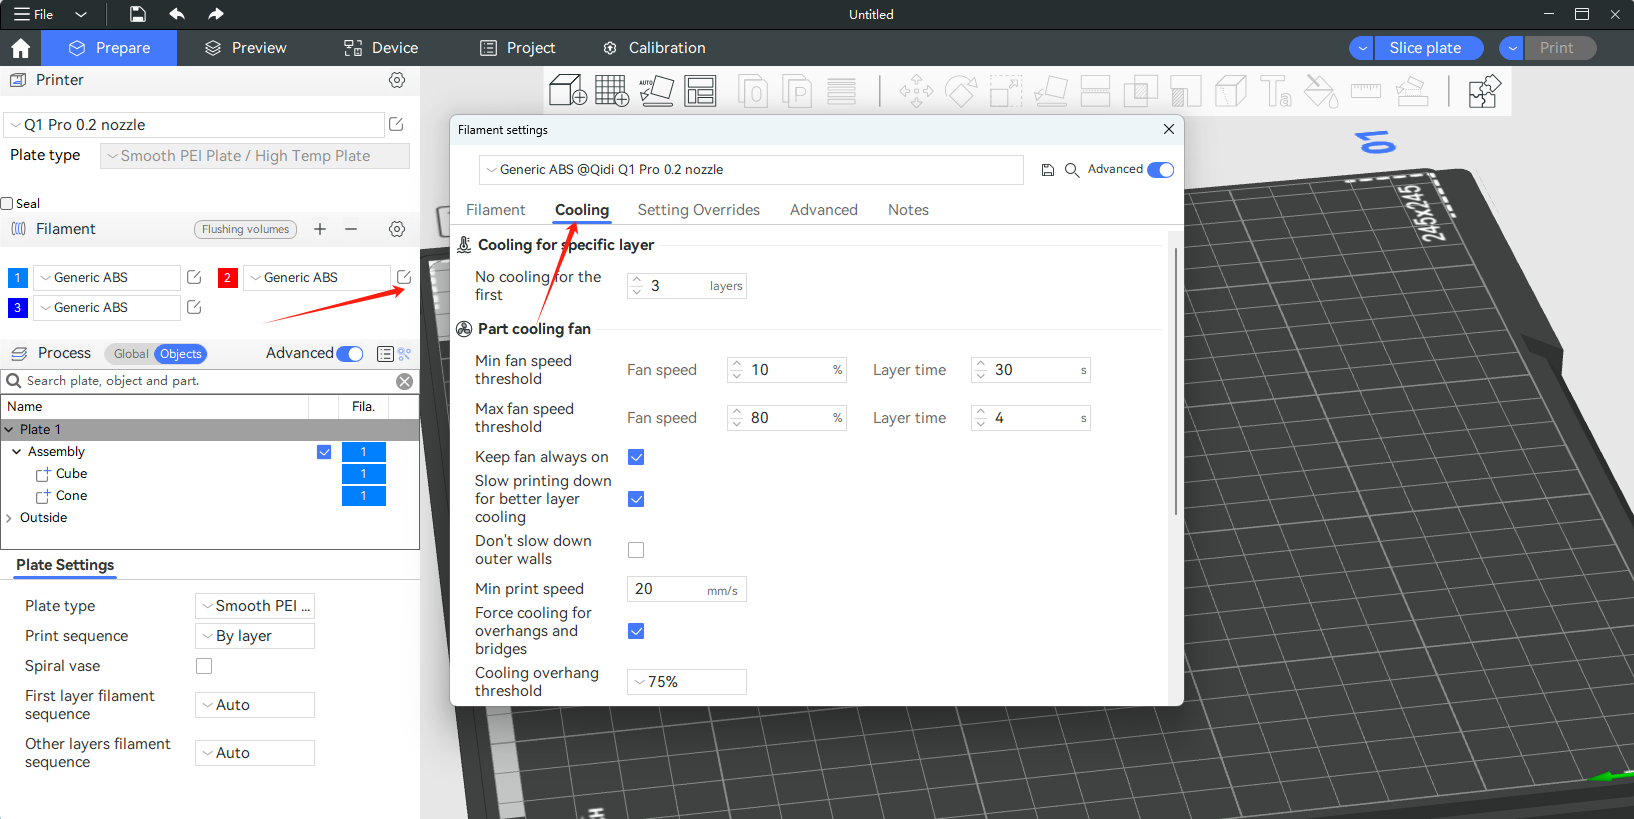This screenshot has width=1634, height=819.
Task: Expand the Outside tree item
Action: coord(10,518)
